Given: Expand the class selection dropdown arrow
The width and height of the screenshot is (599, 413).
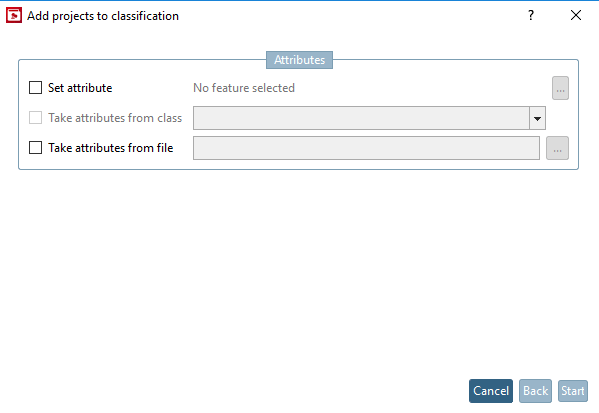Looking at the screenshot, I should point(537,118).
